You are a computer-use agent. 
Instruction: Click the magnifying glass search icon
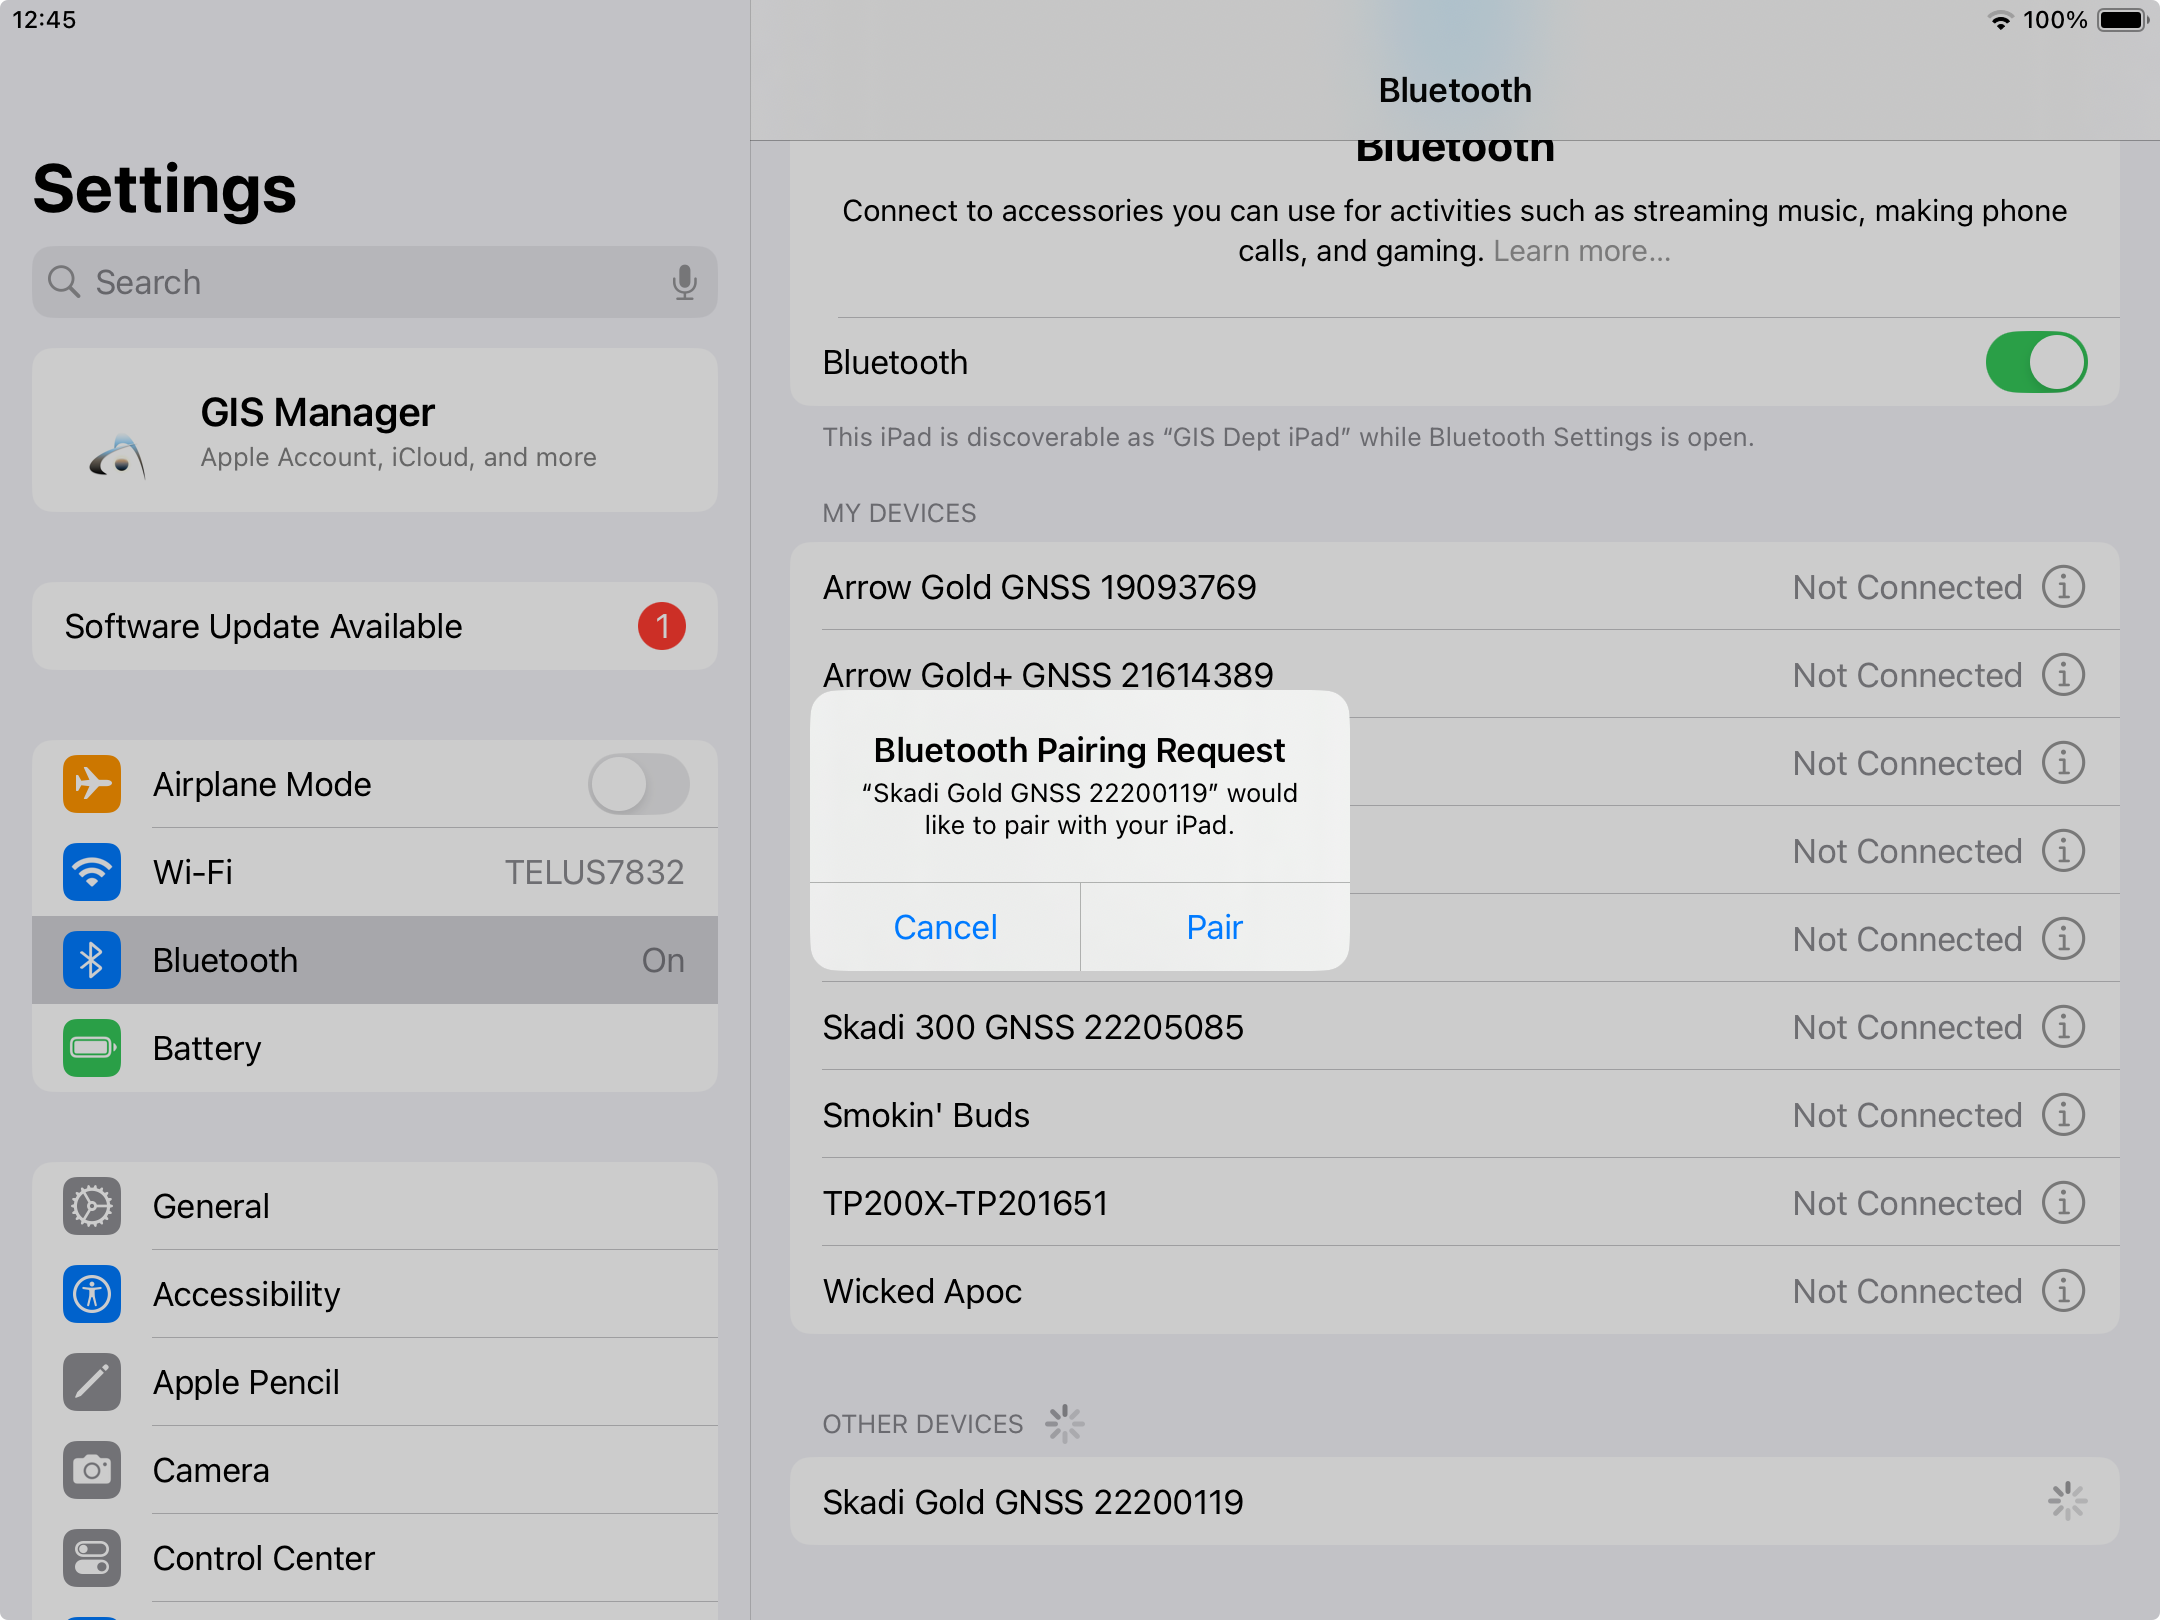64,282
